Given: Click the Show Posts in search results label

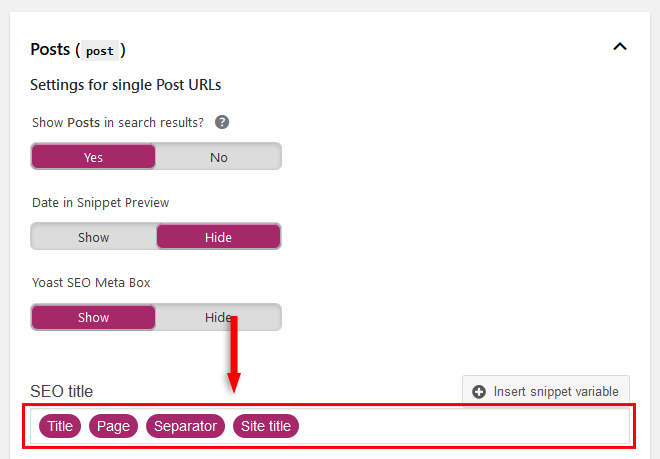Looking at the screenshot, I should (x=118, y=123).
